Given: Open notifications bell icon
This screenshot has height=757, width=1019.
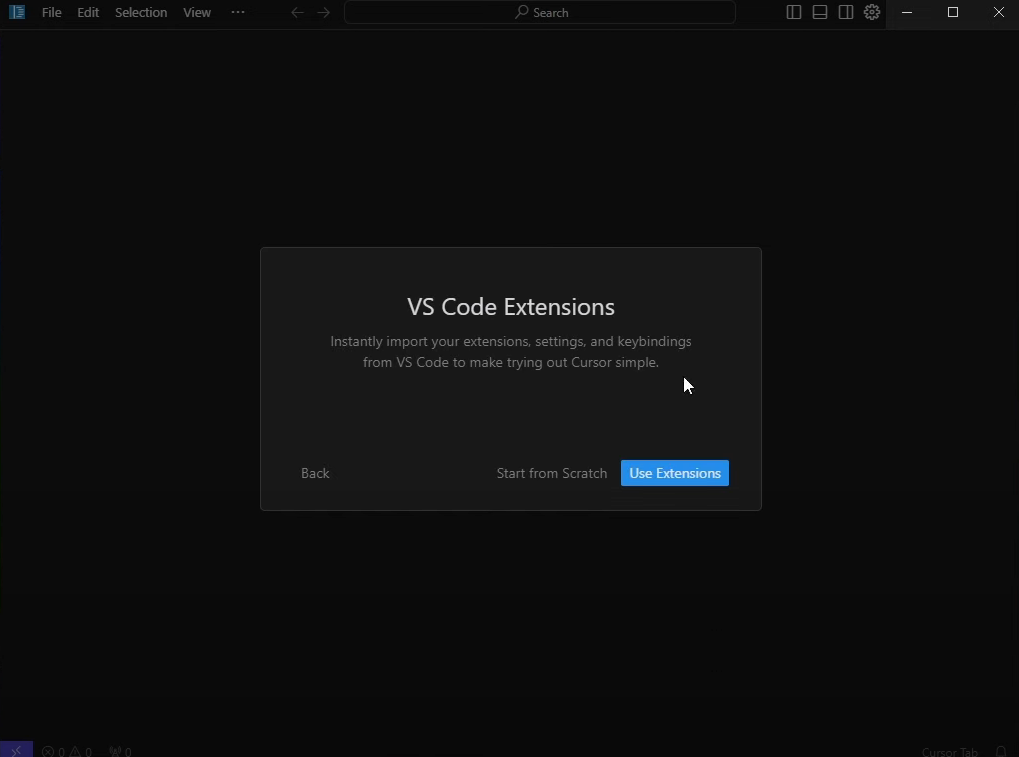Looking at the screenshot, I should [1001, 752].
